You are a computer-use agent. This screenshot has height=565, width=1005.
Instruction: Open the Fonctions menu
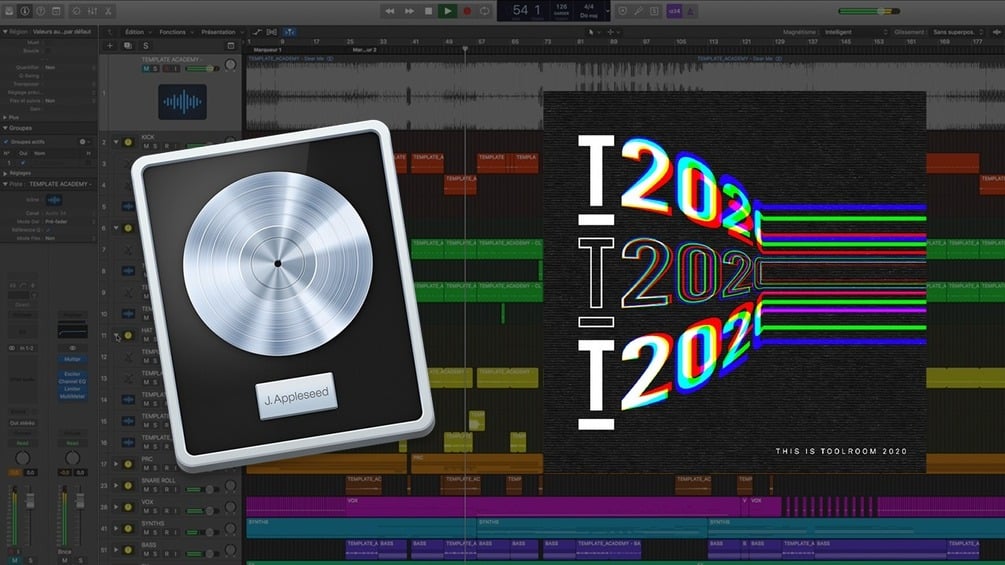[175, 31]
